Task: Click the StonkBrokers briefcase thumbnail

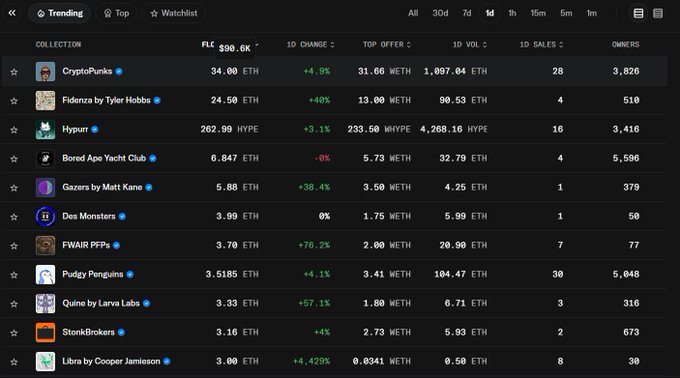Action: click(45, 332)
